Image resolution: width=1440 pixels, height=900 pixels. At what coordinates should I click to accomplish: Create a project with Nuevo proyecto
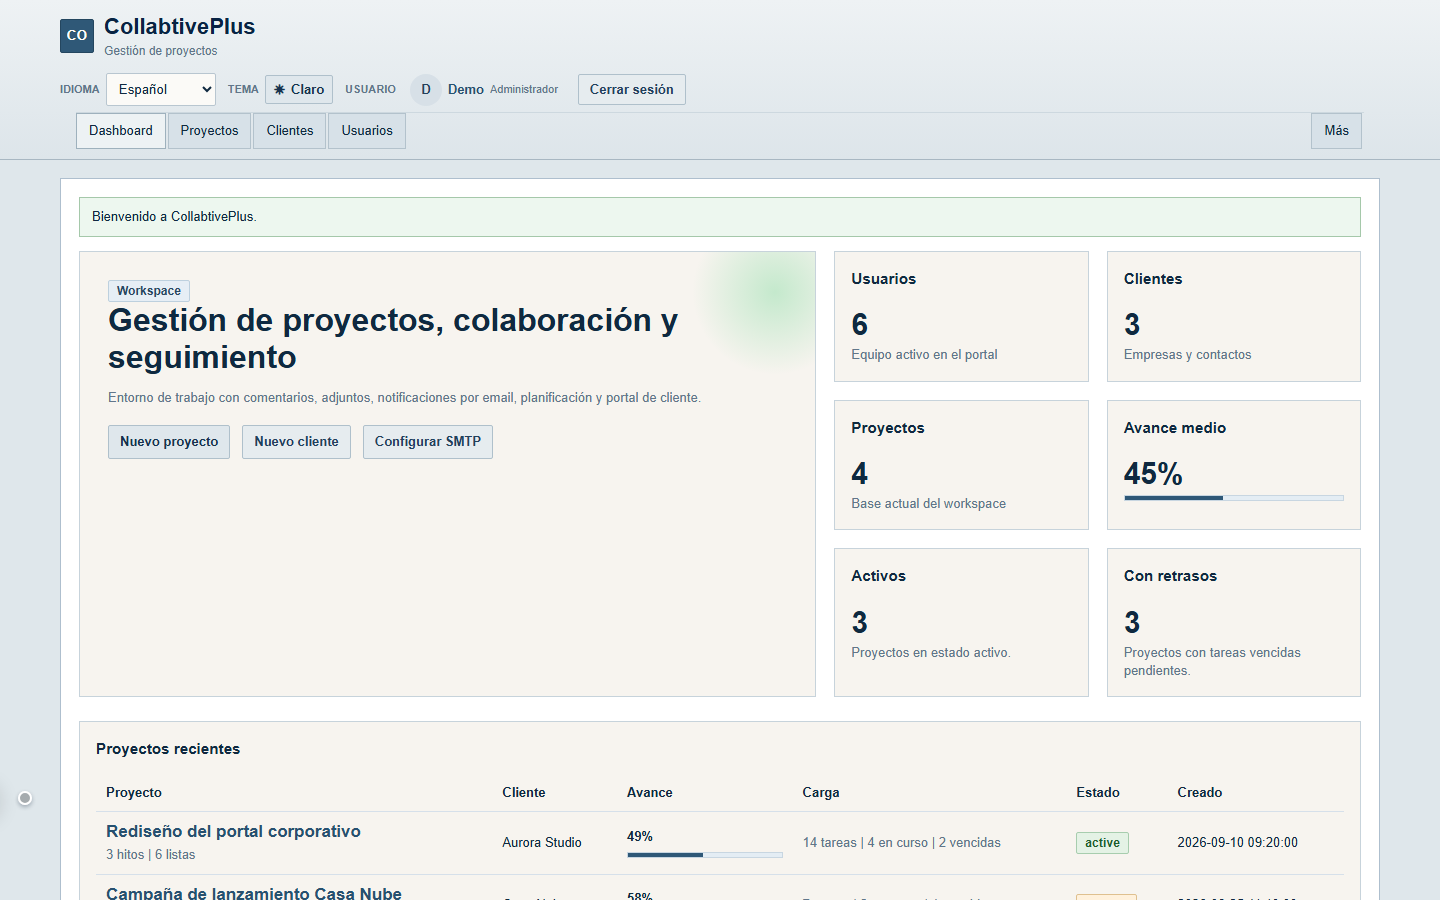pos(169,442)
